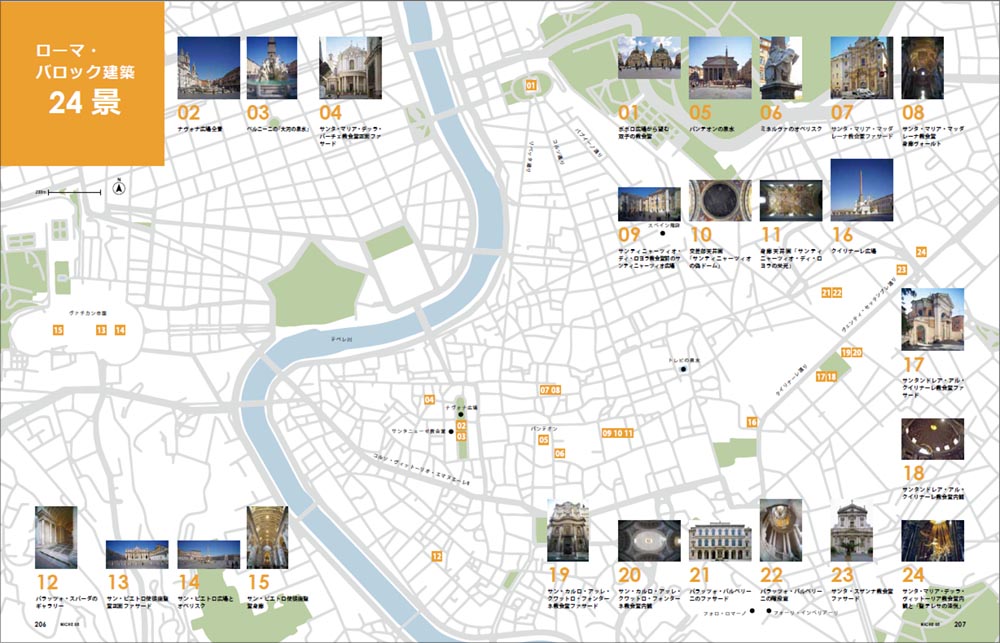Click the title "ローマ・バロック建築 24景"
Image resolution: width=1000 pixels, height=643 pixels.
[85, 78]
